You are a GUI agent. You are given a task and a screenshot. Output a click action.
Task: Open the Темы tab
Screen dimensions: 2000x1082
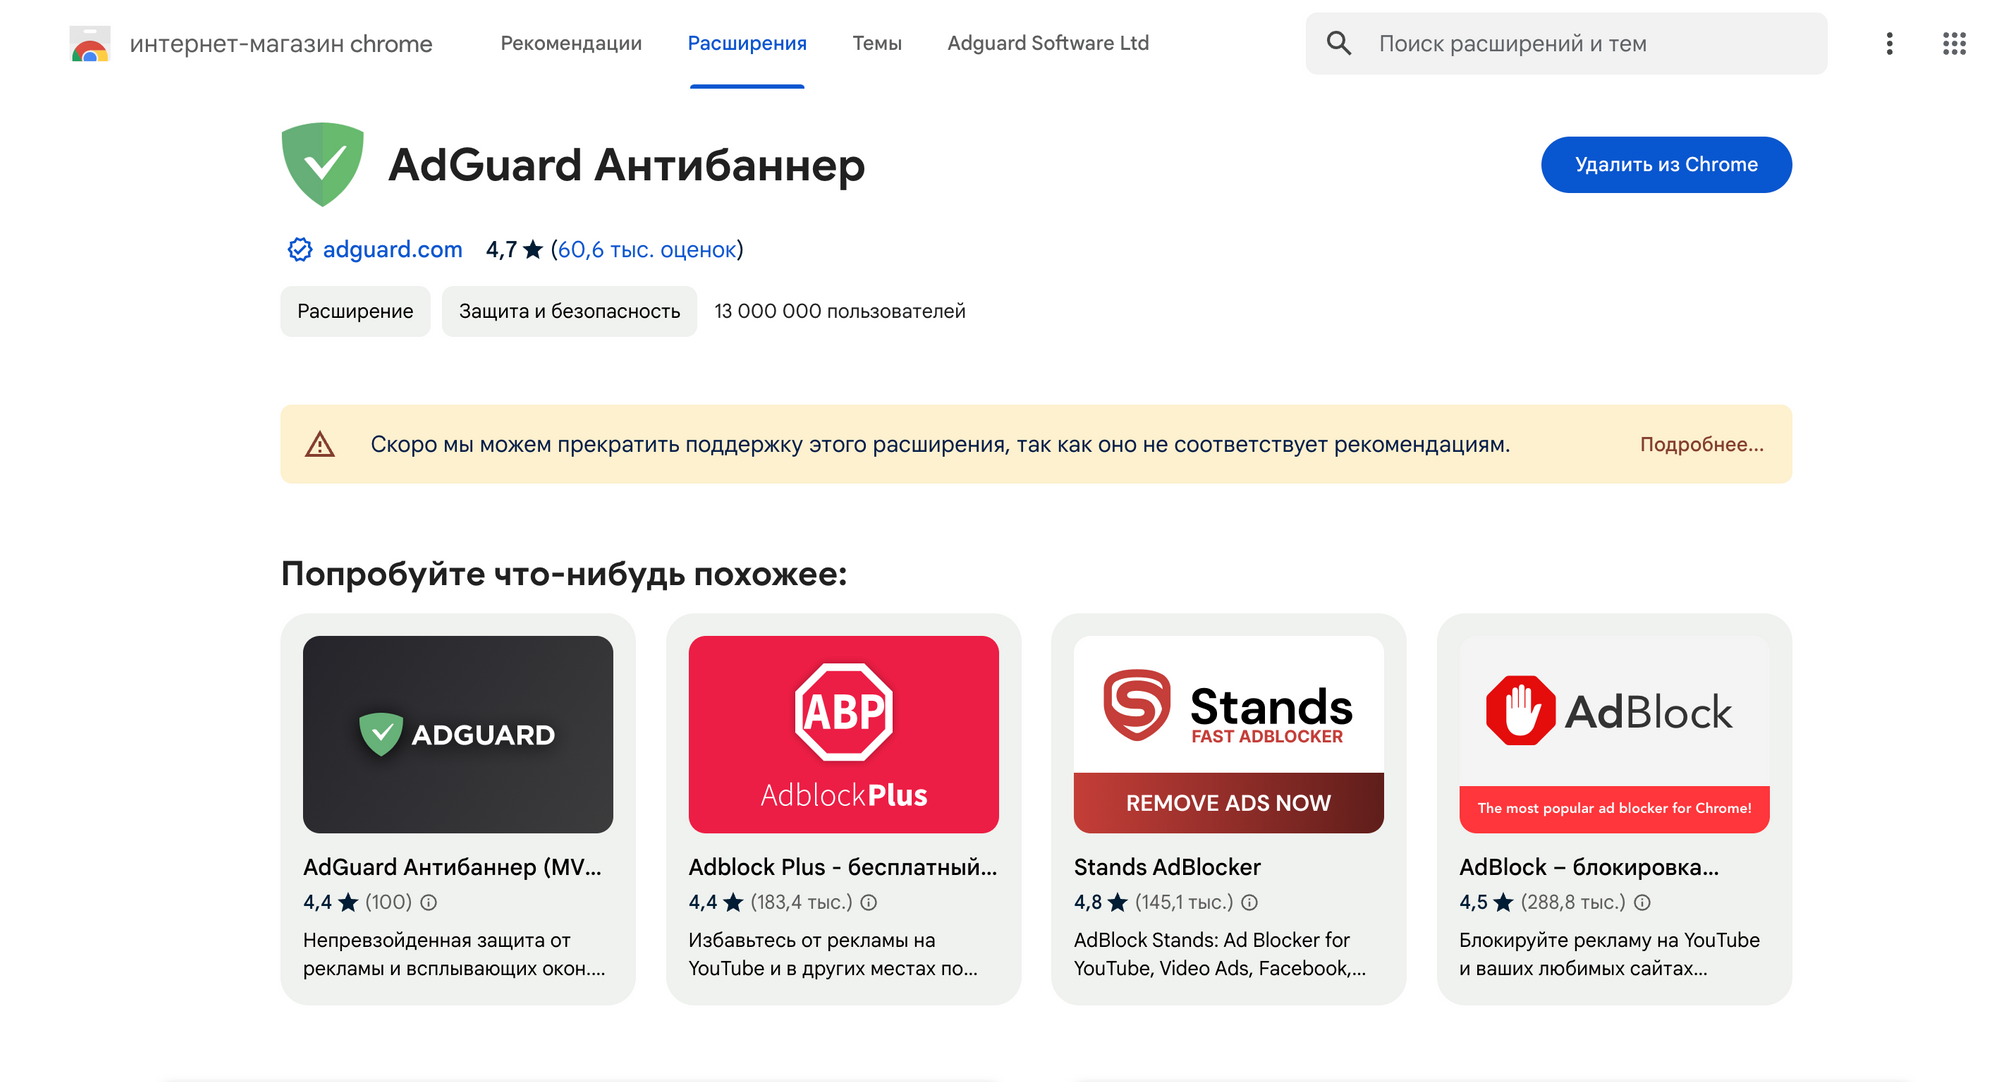tap(877, 43)
